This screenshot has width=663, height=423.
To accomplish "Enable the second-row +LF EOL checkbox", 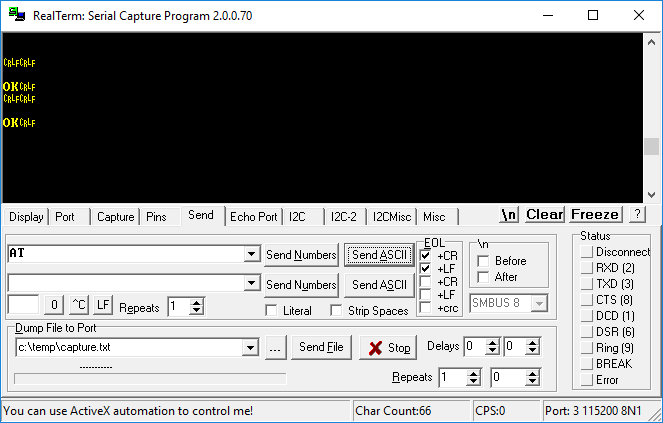I will pyautogui.click(x=425, y=295).
